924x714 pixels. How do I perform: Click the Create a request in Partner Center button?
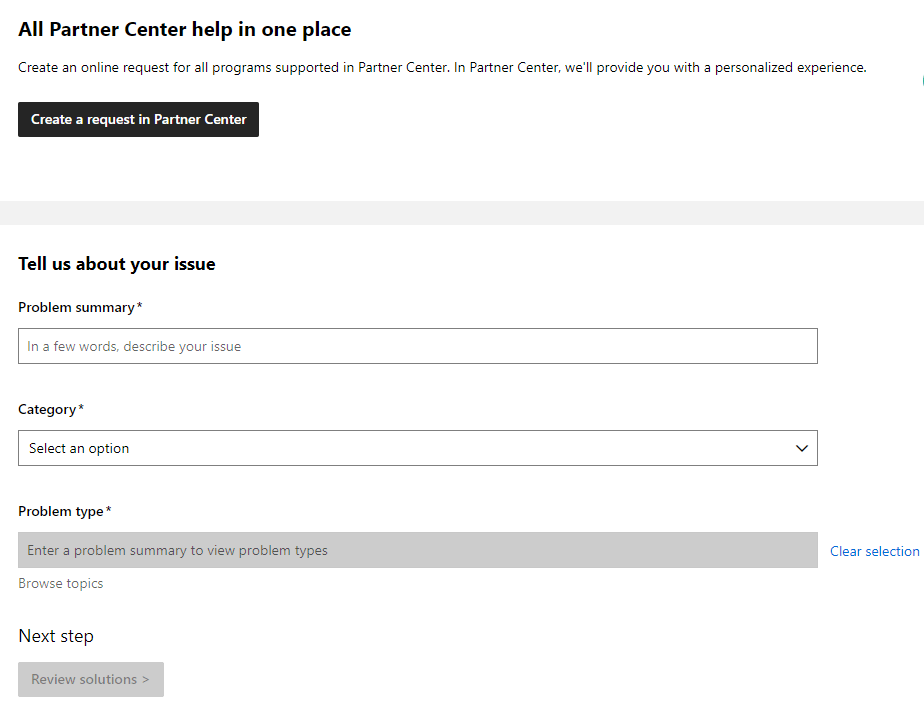click(138, 120)
